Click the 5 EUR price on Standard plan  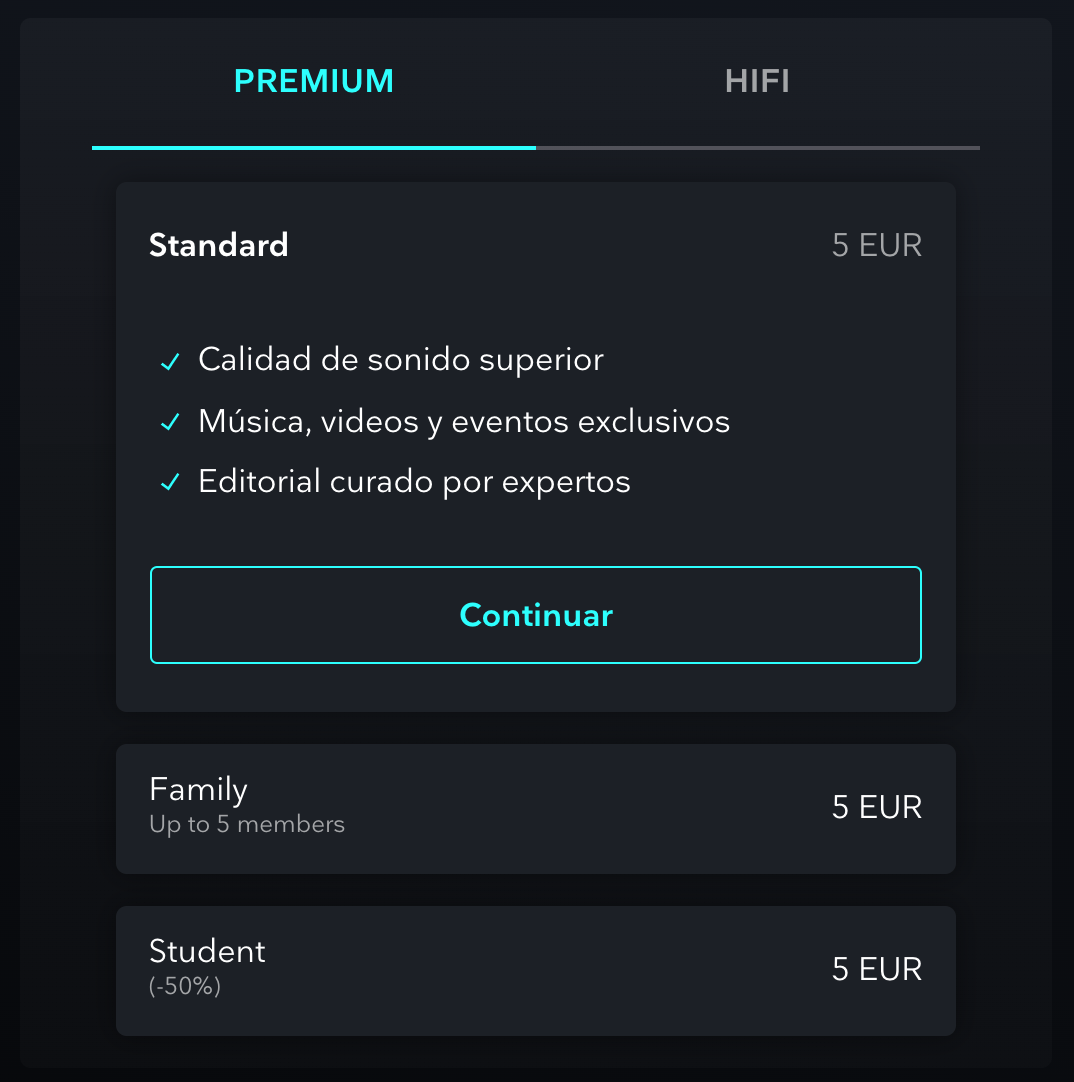point(876,245)
